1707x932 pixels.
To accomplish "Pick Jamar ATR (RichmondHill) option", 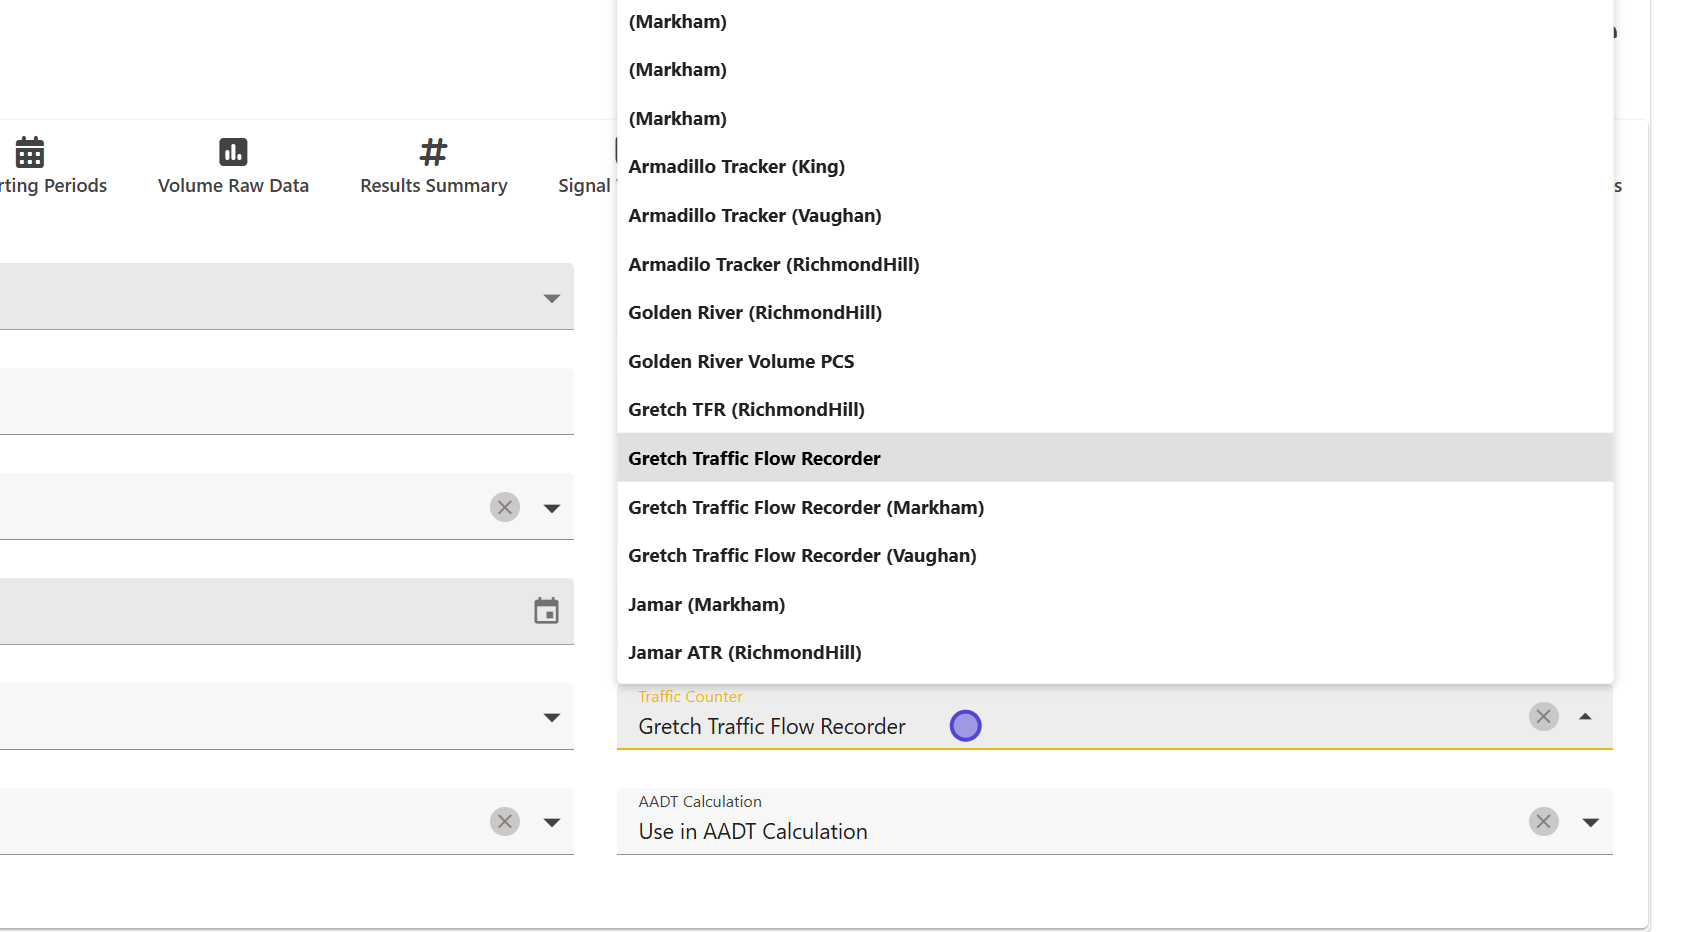I will 744,653.
